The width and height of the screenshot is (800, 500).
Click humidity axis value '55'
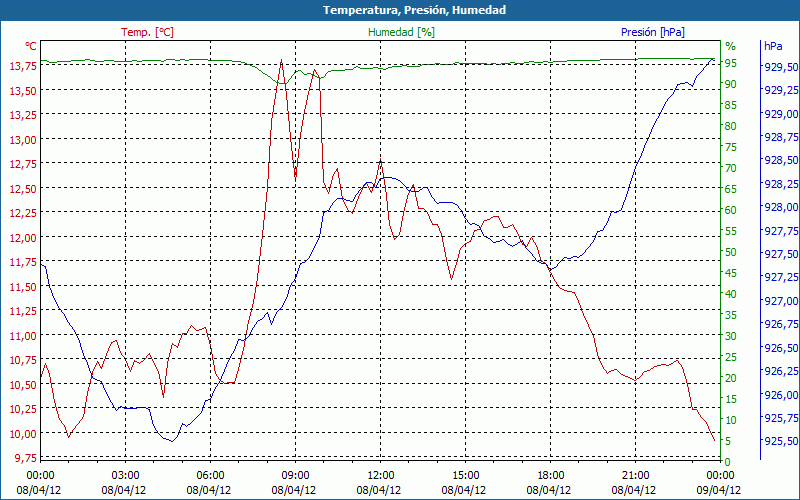pyautogui.click(x=731, y=231)
